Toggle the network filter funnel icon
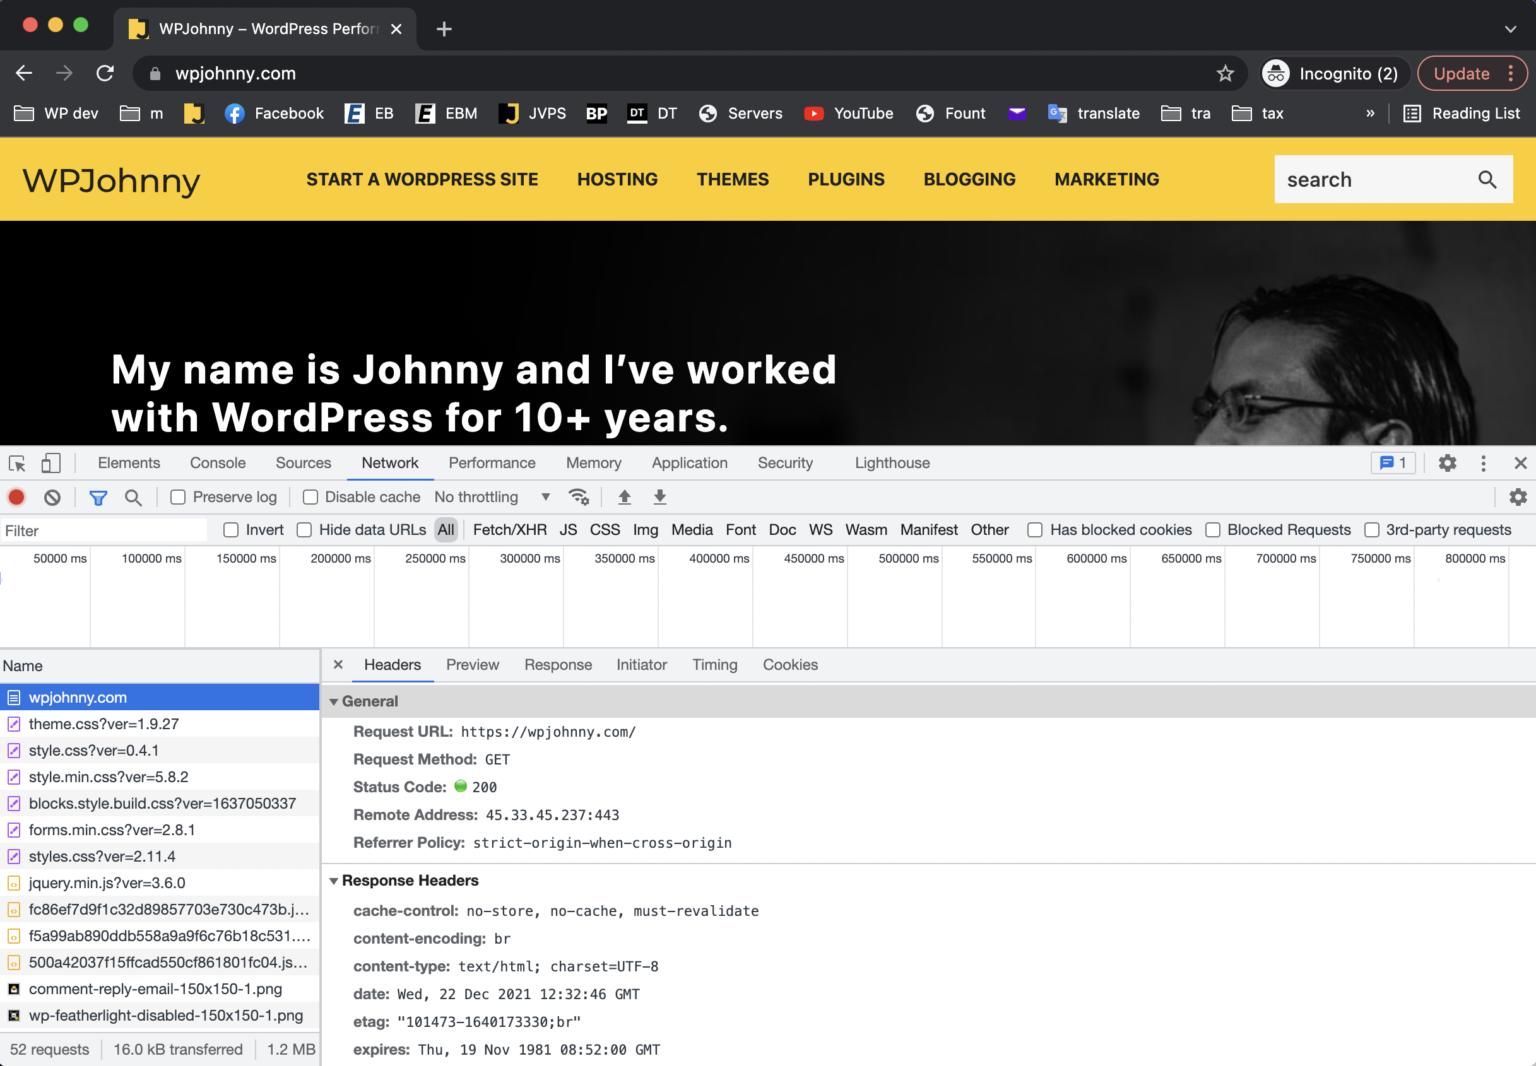The width and height of the screenshot is (1536, 1066). tap(98, 497)
